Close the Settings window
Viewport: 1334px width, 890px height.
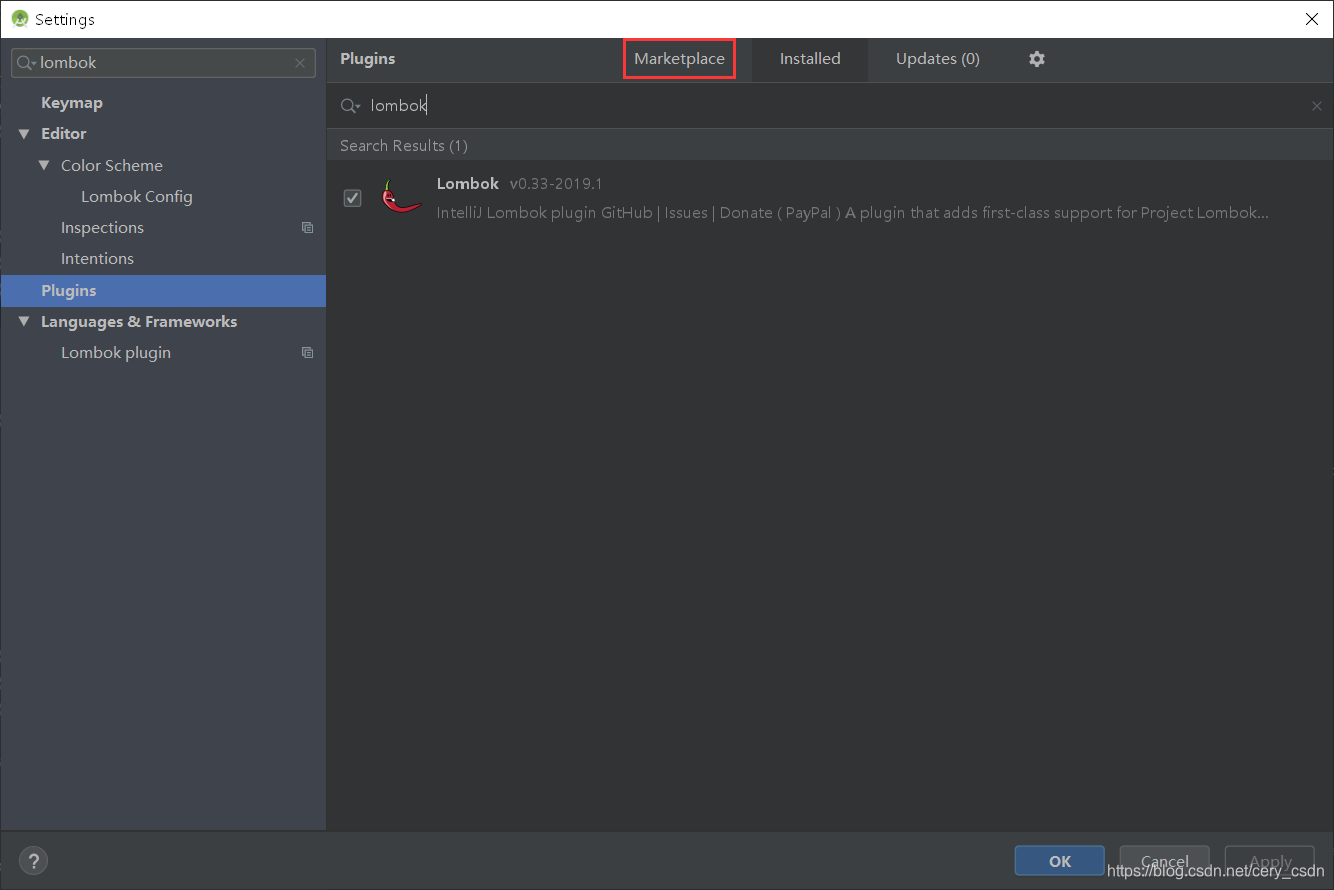(x=1311, y=19)
